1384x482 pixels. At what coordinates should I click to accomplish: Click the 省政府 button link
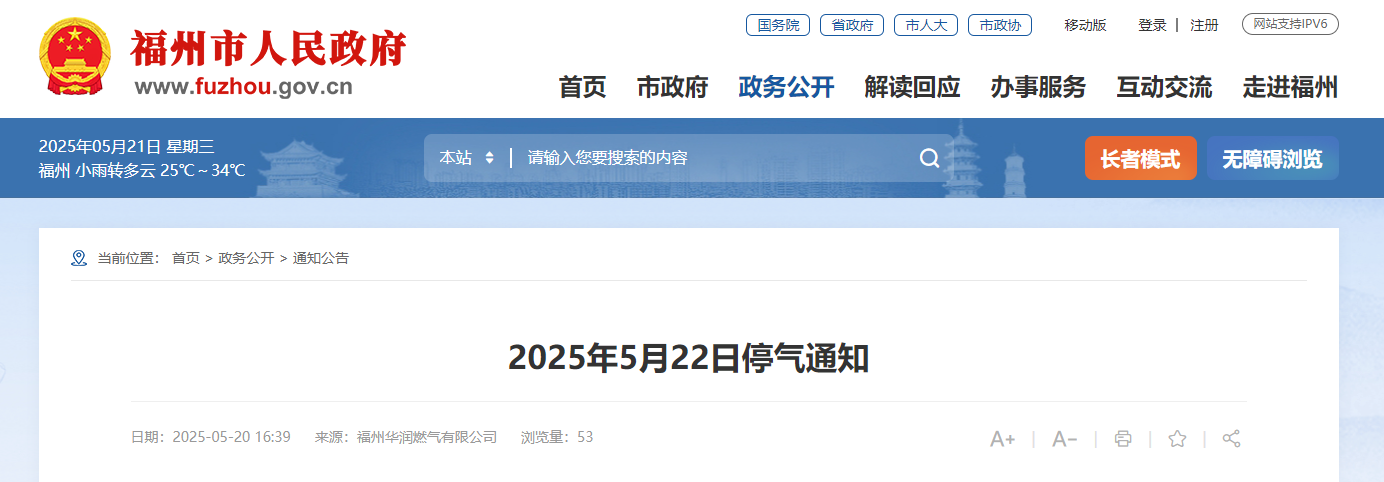pyautogui.click(x=852, y=25)
